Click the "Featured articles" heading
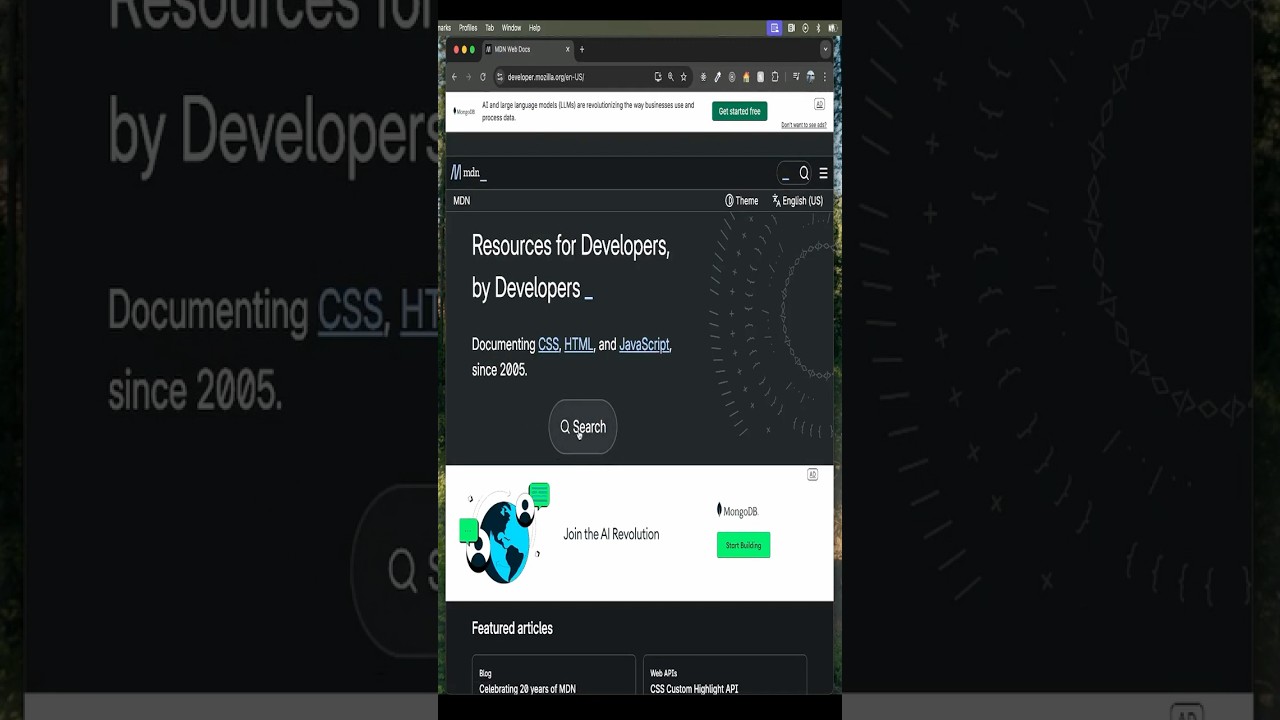Screen dimensions: 1280x720 [x=512, y=628]
